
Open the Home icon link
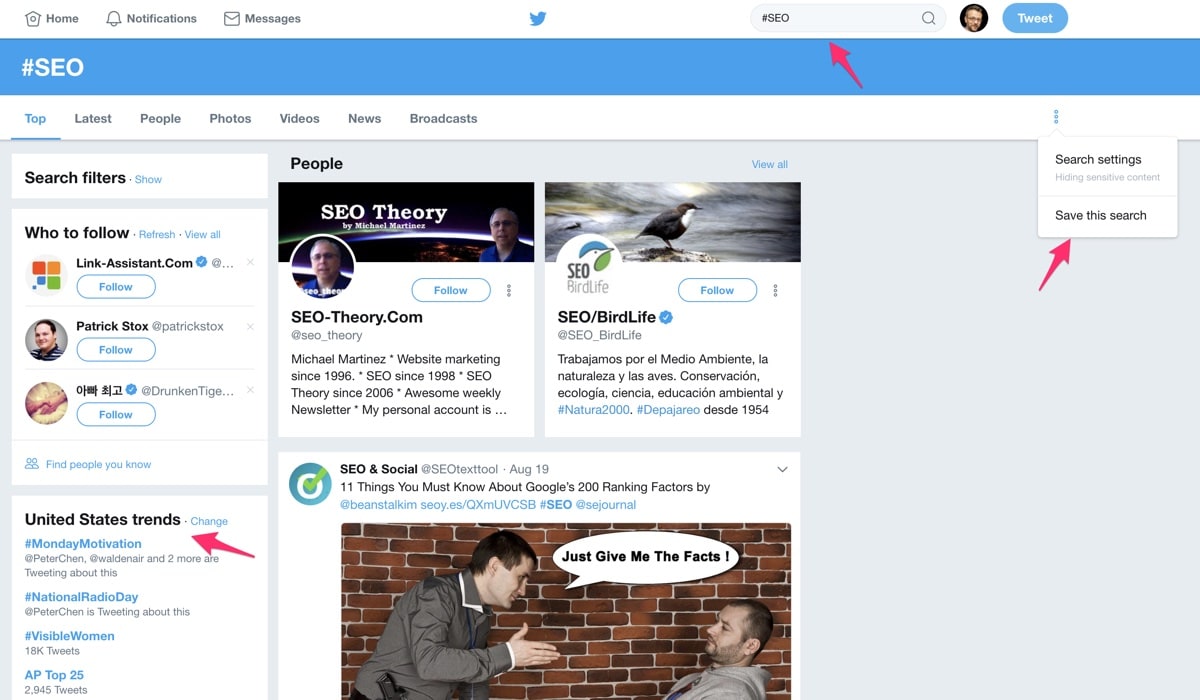coord(33,18)
